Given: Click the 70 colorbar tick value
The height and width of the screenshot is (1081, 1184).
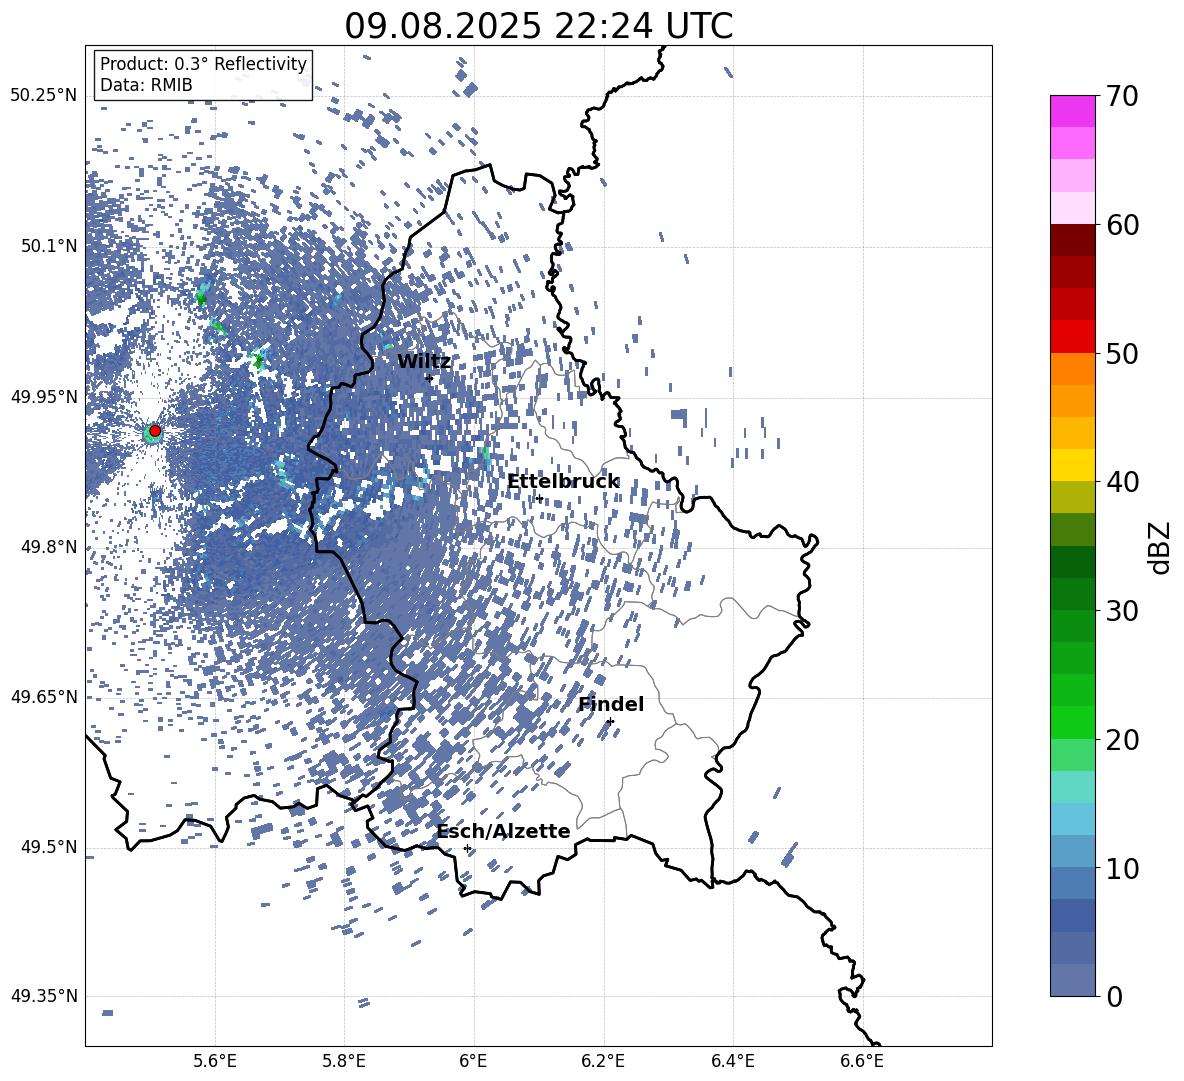Looking at the screenshot, I should pos(1122,97).
